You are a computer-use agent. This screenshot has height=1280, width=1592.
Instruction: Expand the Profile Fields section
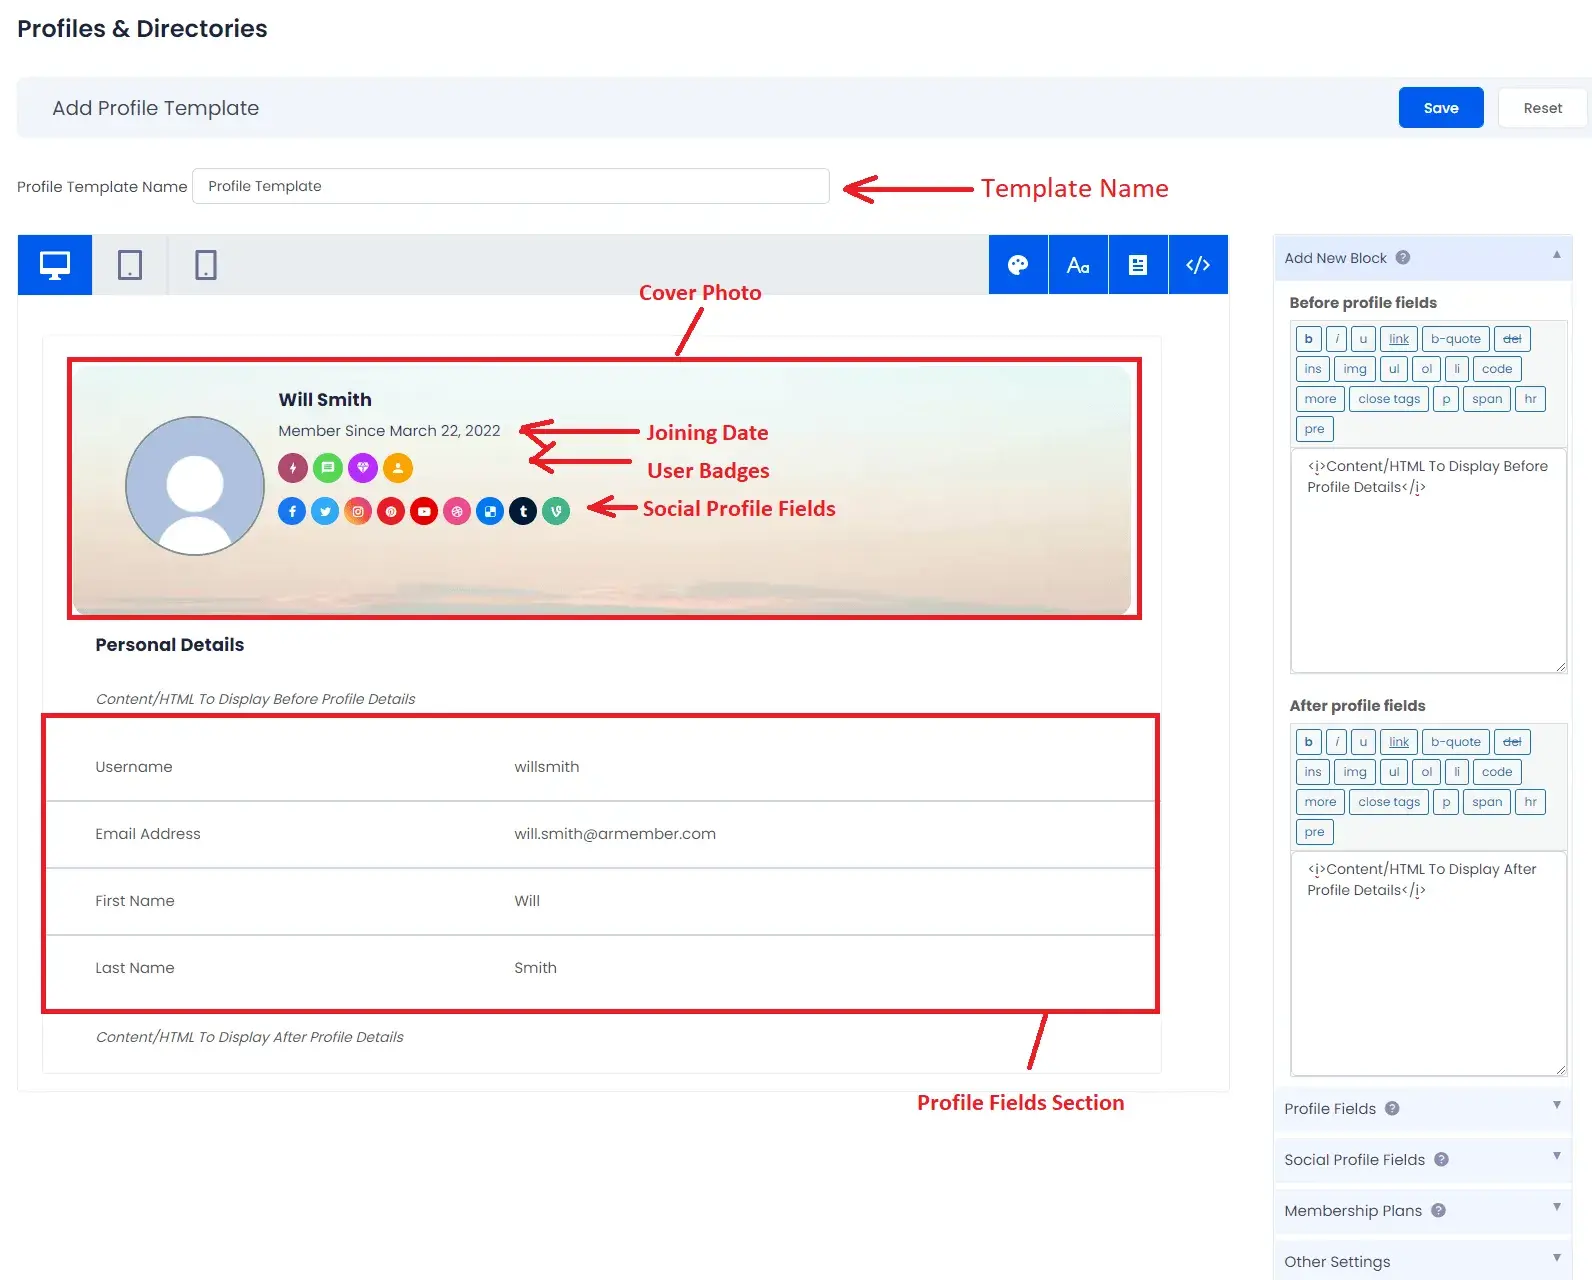[1556, 1106]
